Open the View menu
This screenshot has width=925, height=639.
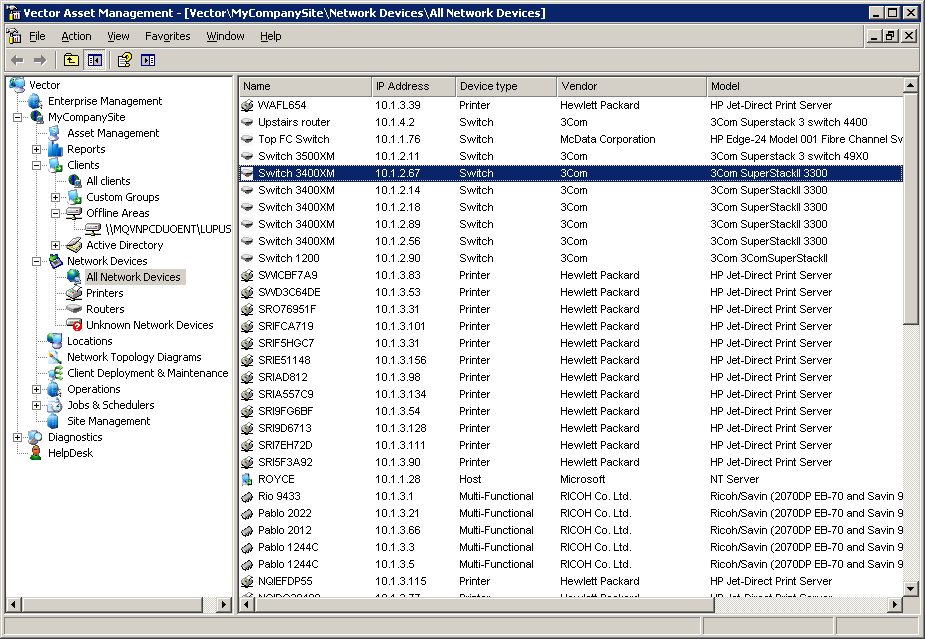(x=118, y=37)
